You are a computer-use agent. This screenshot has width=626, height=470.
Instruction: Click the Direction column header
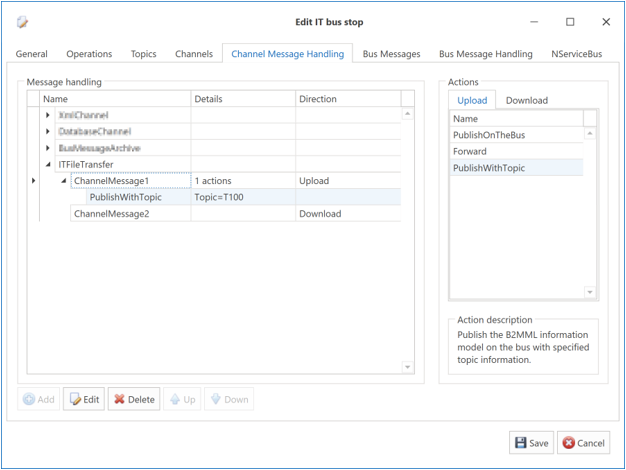[346, 99]
